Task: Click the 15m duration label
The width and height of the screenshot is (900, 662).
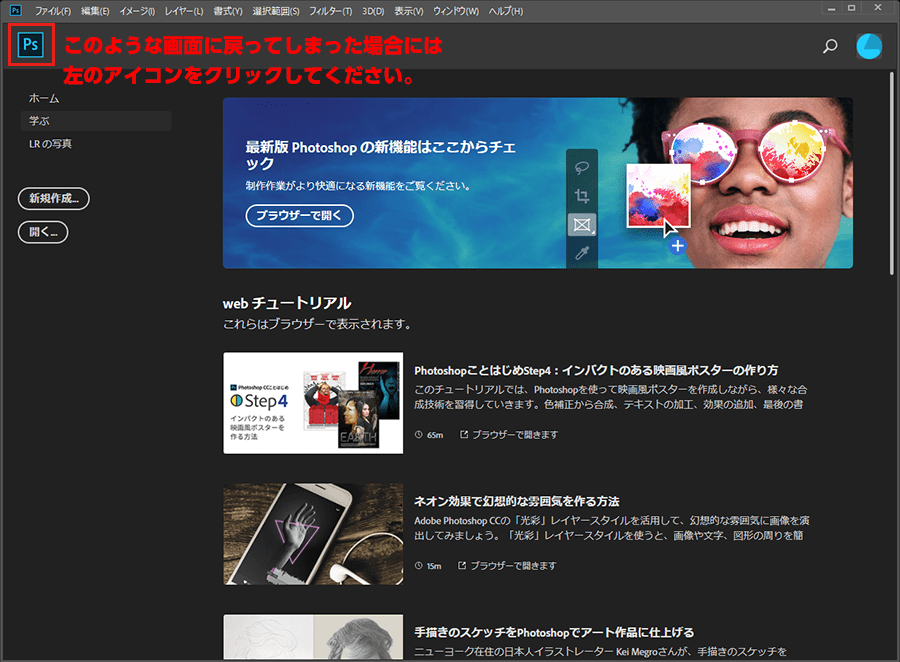Action: coord(428,566)
